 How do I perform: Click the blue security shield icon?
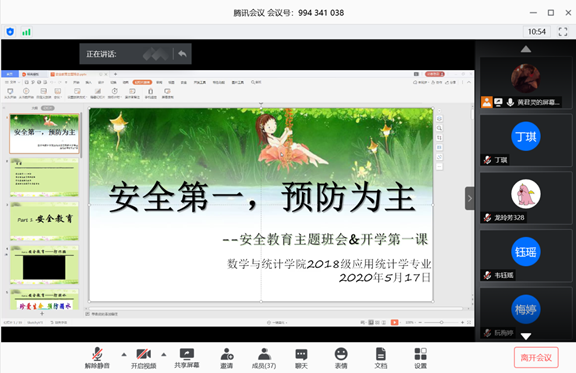[x=10, y=32]
